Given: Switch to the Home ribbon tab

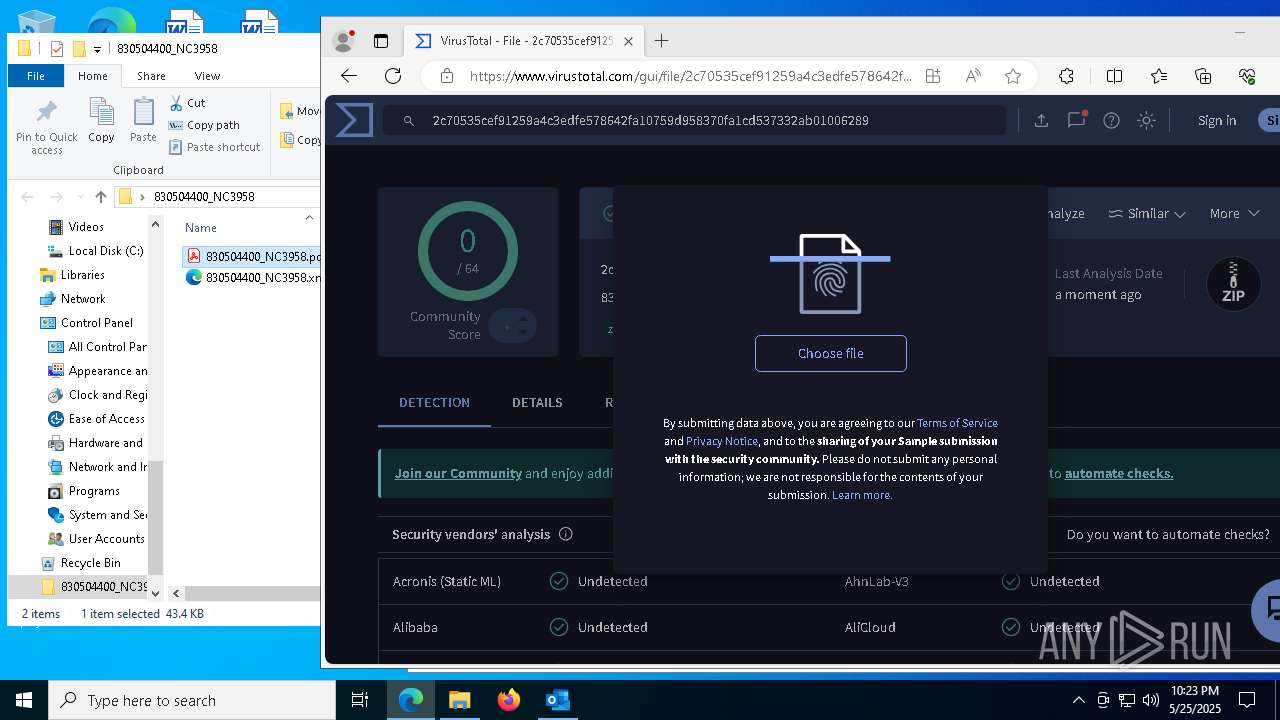Looking at the screenshot, I should 92,76.
